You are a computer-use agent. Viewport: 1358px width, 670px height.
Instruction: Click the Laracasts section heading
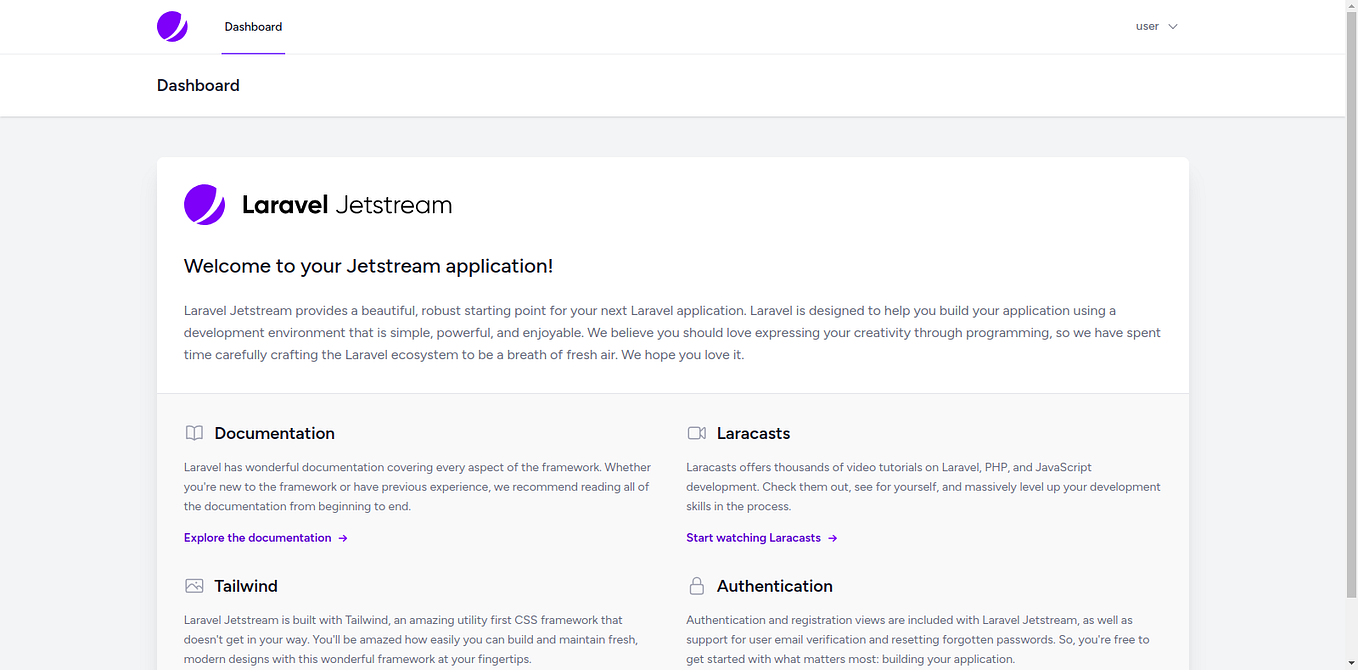click(753, 433)
